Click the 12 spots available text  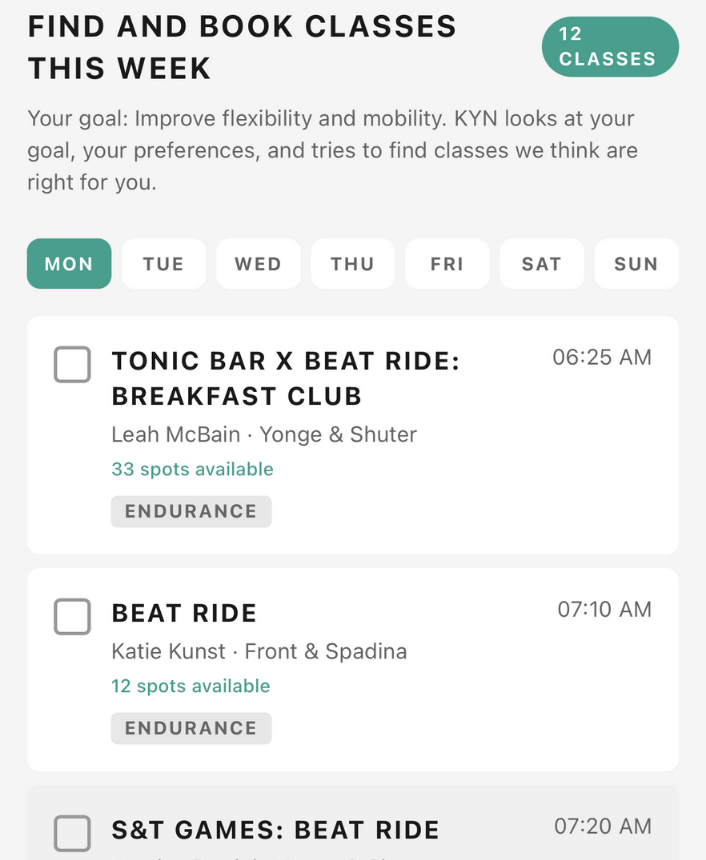point(190,686)
